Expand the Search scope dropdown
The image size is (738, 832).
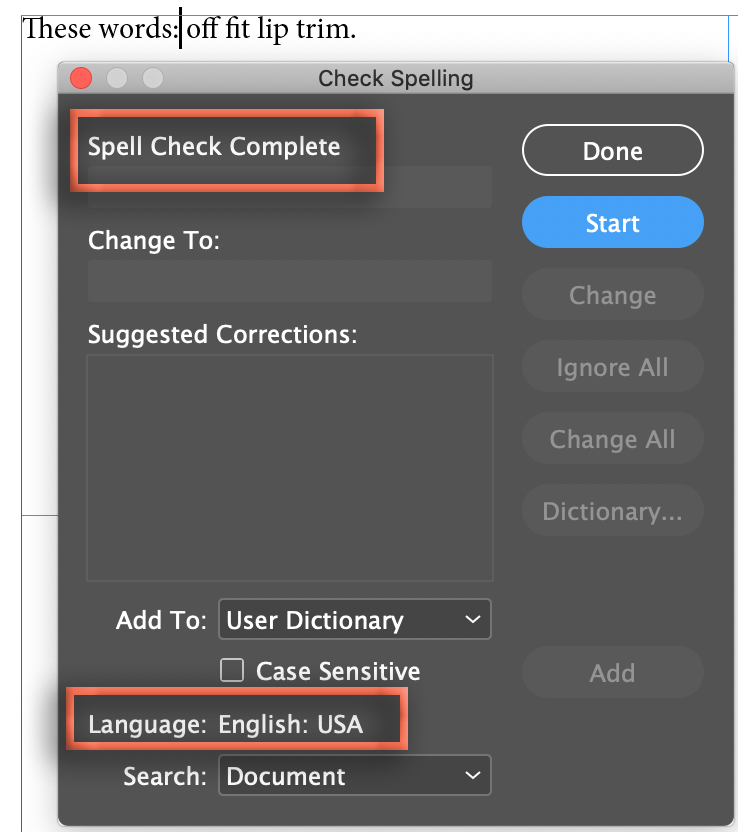click(x=355, y=775)
